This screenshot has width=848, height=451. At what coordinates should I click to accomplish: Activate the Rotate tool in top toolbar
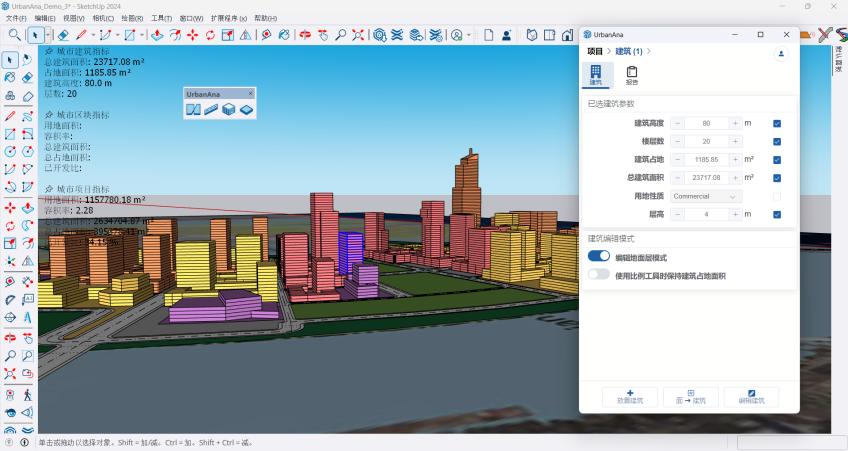[210, 35]
